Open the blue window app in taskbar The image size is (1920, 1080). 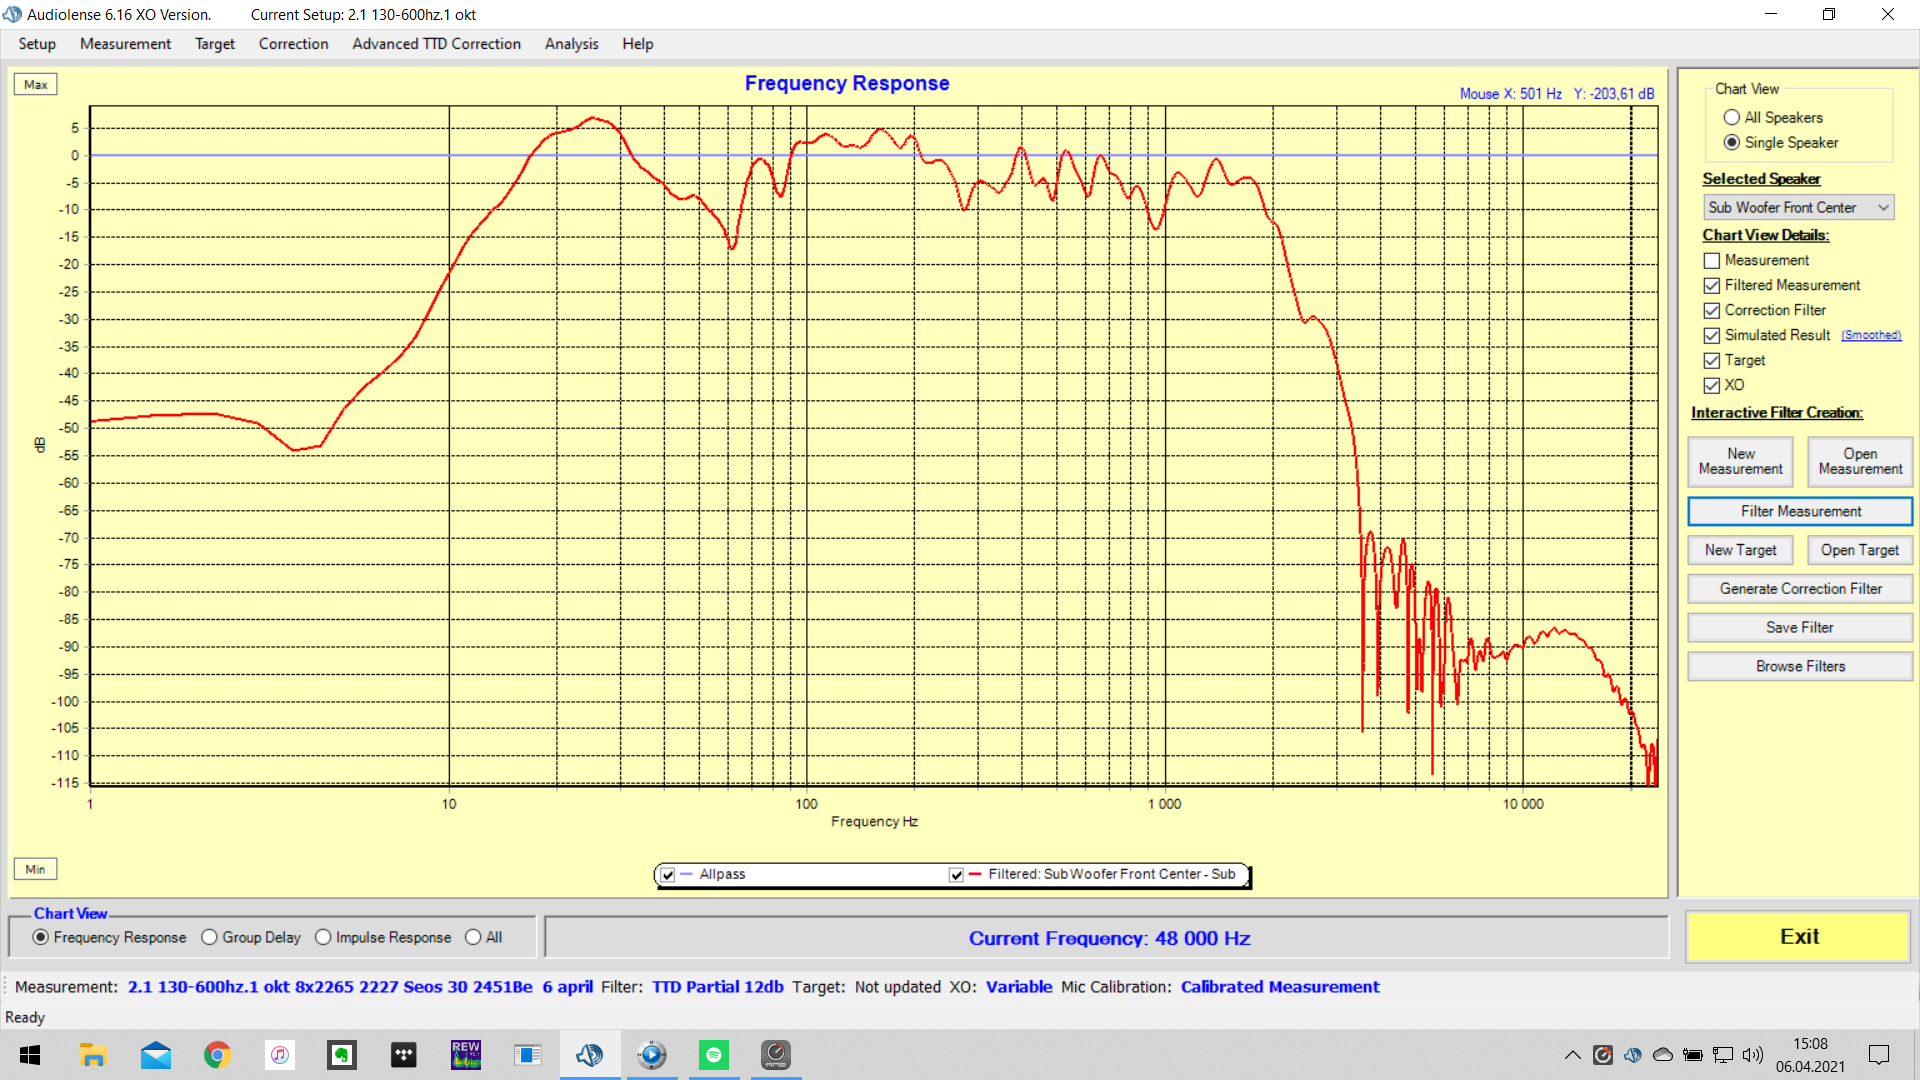(528, 1055)
